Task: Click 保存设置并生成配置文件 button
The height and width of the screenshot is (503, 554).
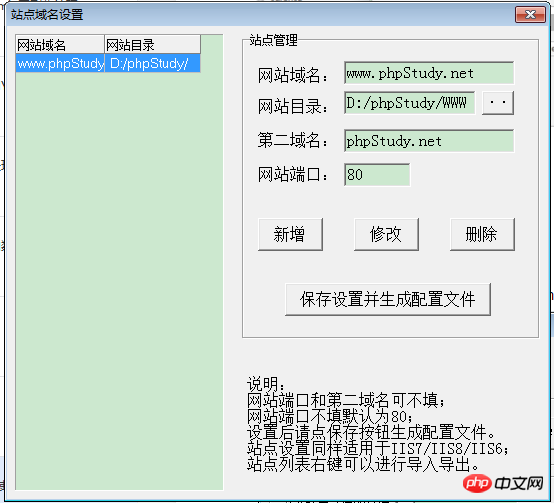Action: point(388,299)
